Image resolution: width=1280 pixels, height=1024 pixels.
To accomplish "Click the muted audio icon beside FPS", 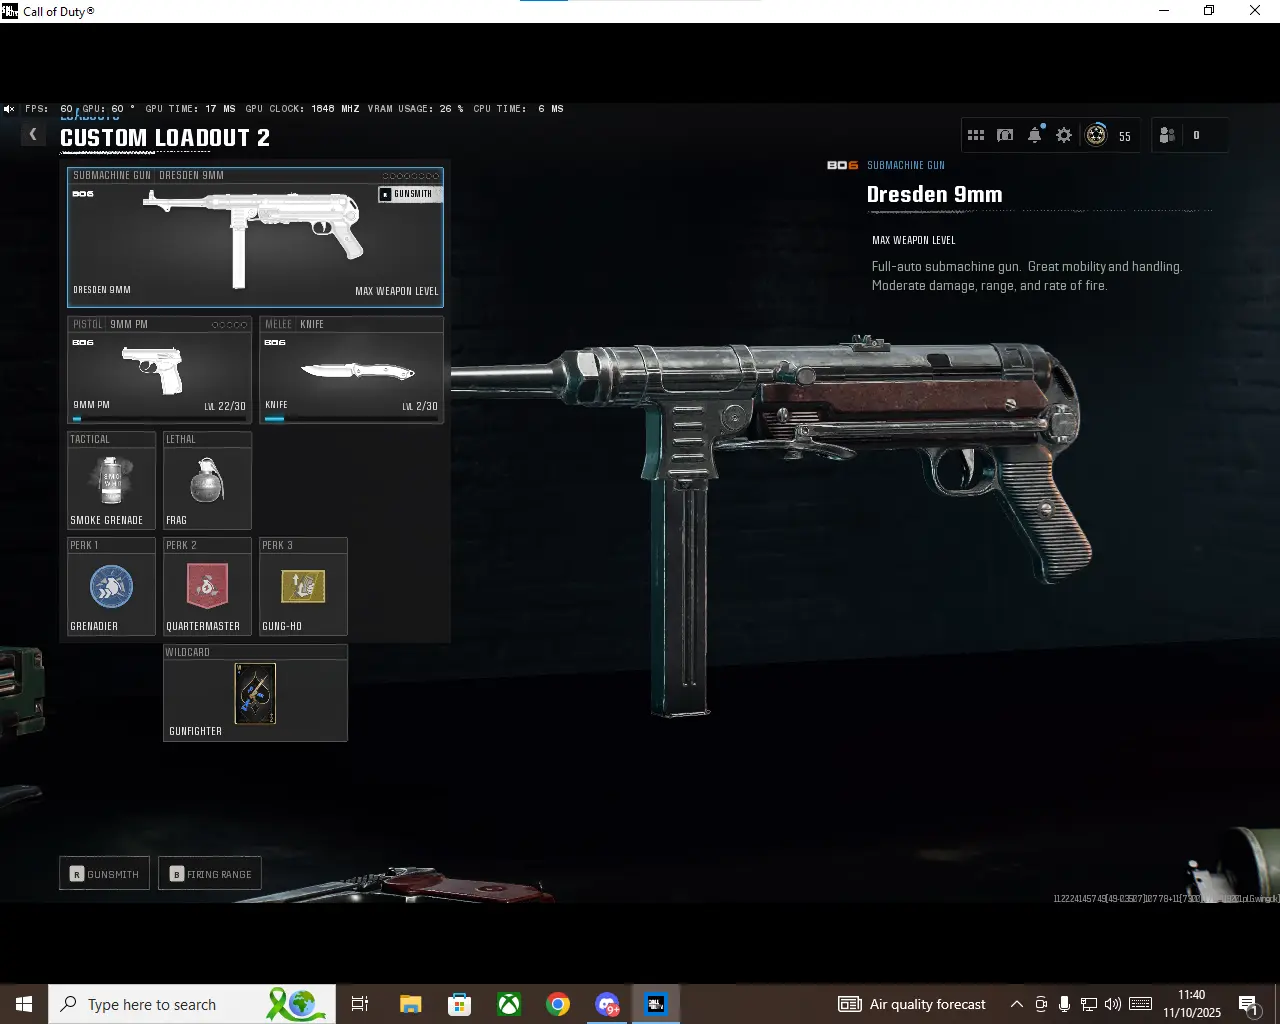I will coord(9,109).
